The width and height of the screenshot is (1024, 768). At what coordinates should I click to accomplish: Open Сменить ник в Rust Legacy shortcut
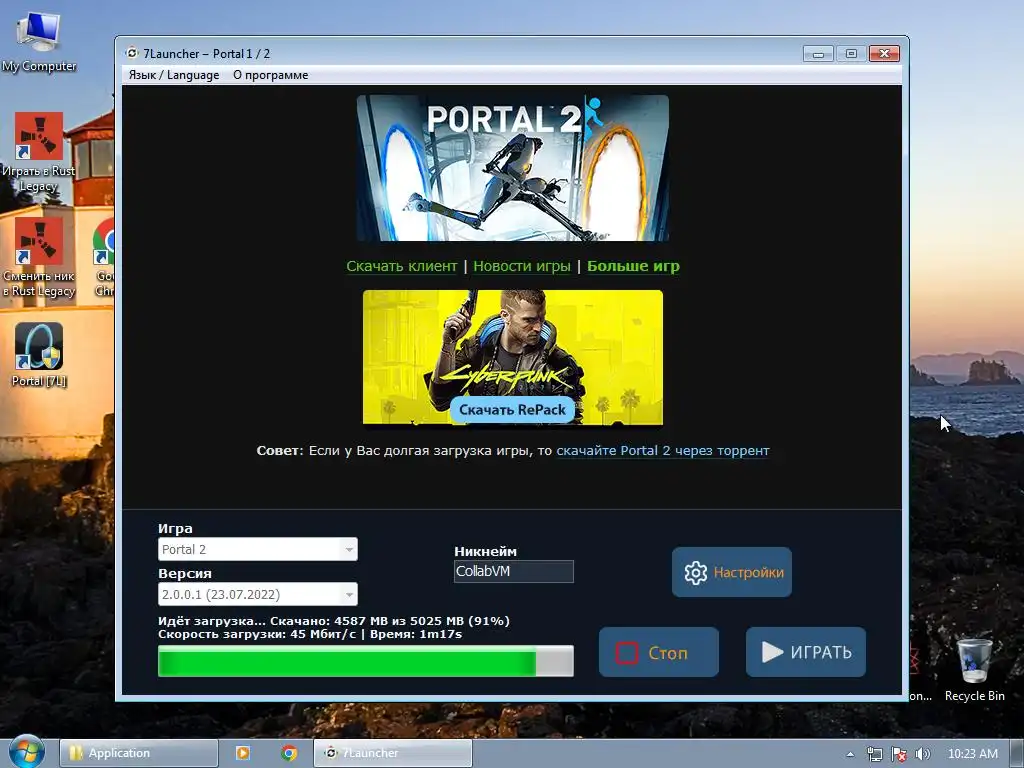tap(39, 257)
